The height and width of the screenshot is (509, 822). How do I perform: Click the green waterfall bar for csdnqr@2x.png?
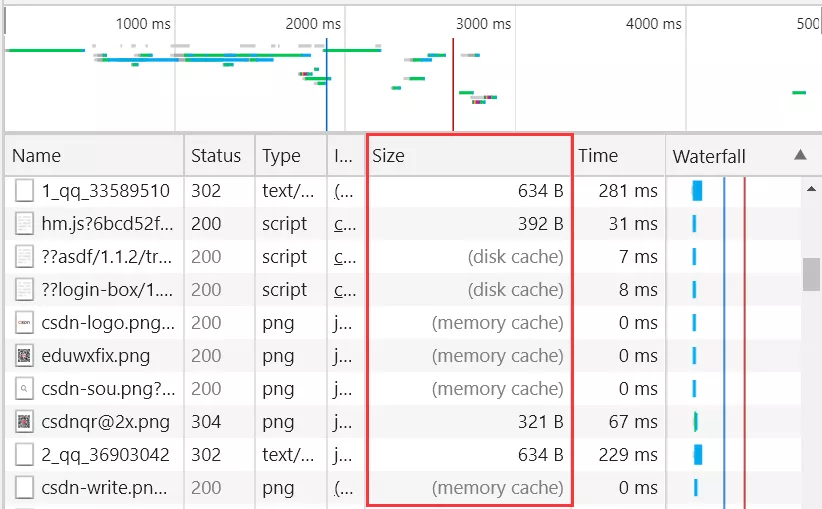pyautogui.click(x=695, y=422)
